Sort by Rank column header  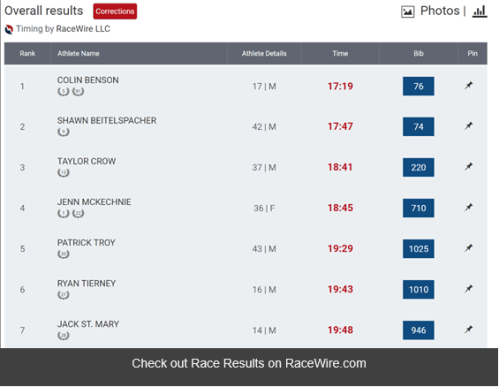(27, 53)
